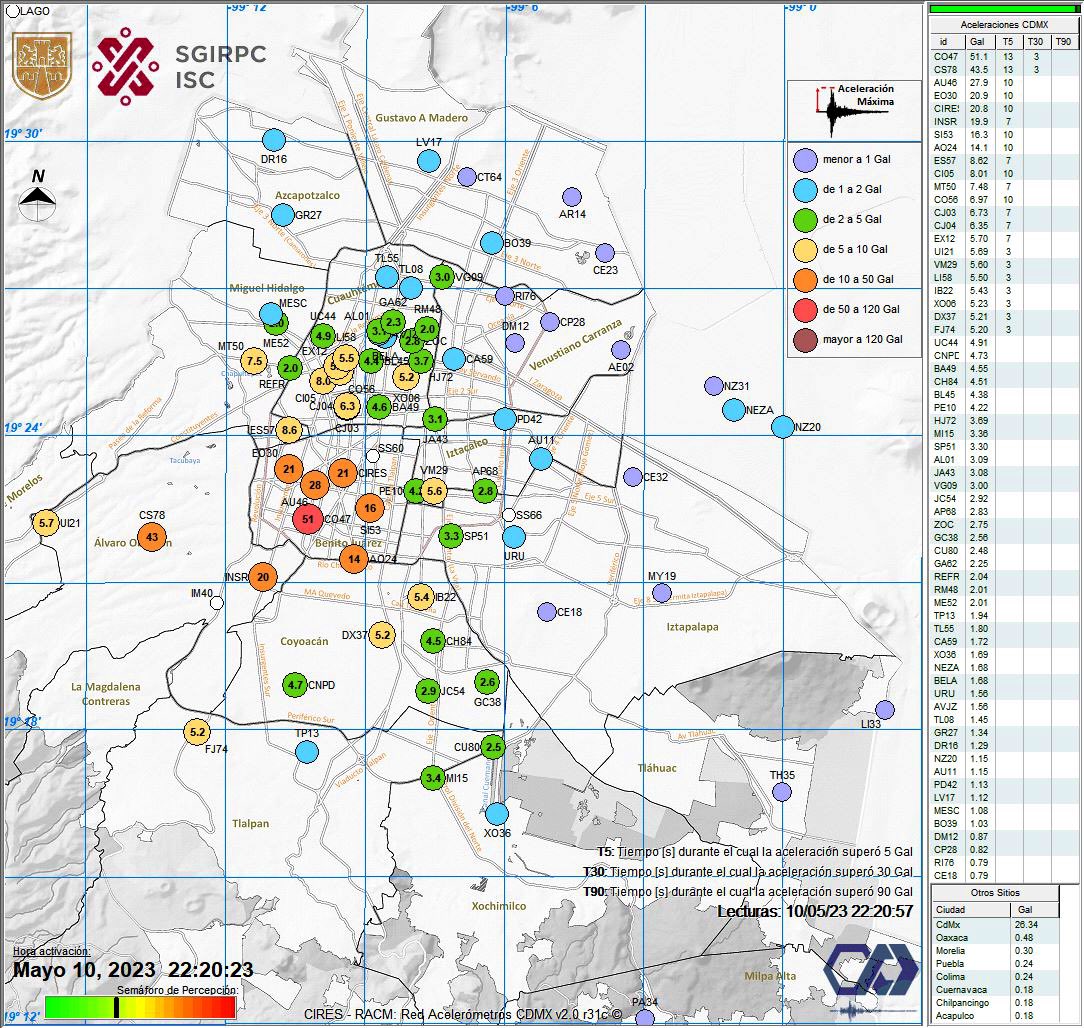Click the 'Ciudad' column header in Otros Sitios

pos(971,910)
